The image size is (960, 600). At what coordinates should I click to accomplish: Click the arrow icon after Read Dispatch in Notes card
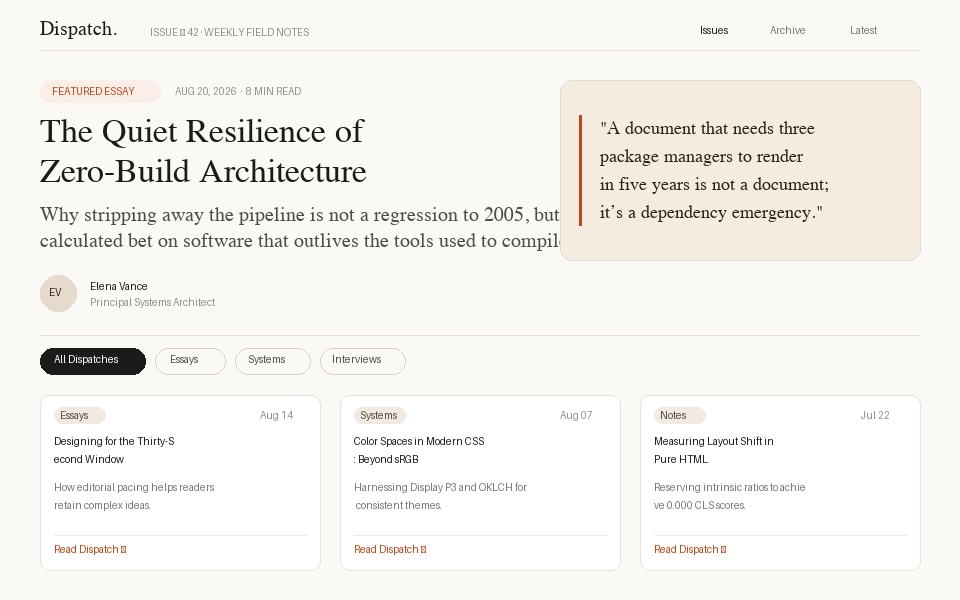pyautogui.click(x=724, y=550)
